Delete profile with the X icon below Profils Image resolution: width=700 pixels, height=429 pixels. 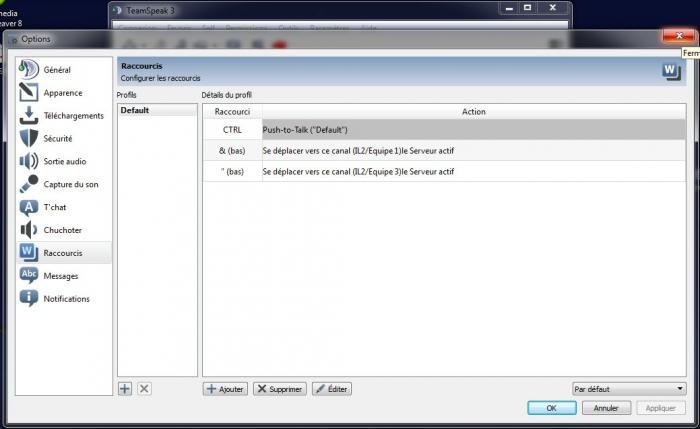click(x=144, y=389)
